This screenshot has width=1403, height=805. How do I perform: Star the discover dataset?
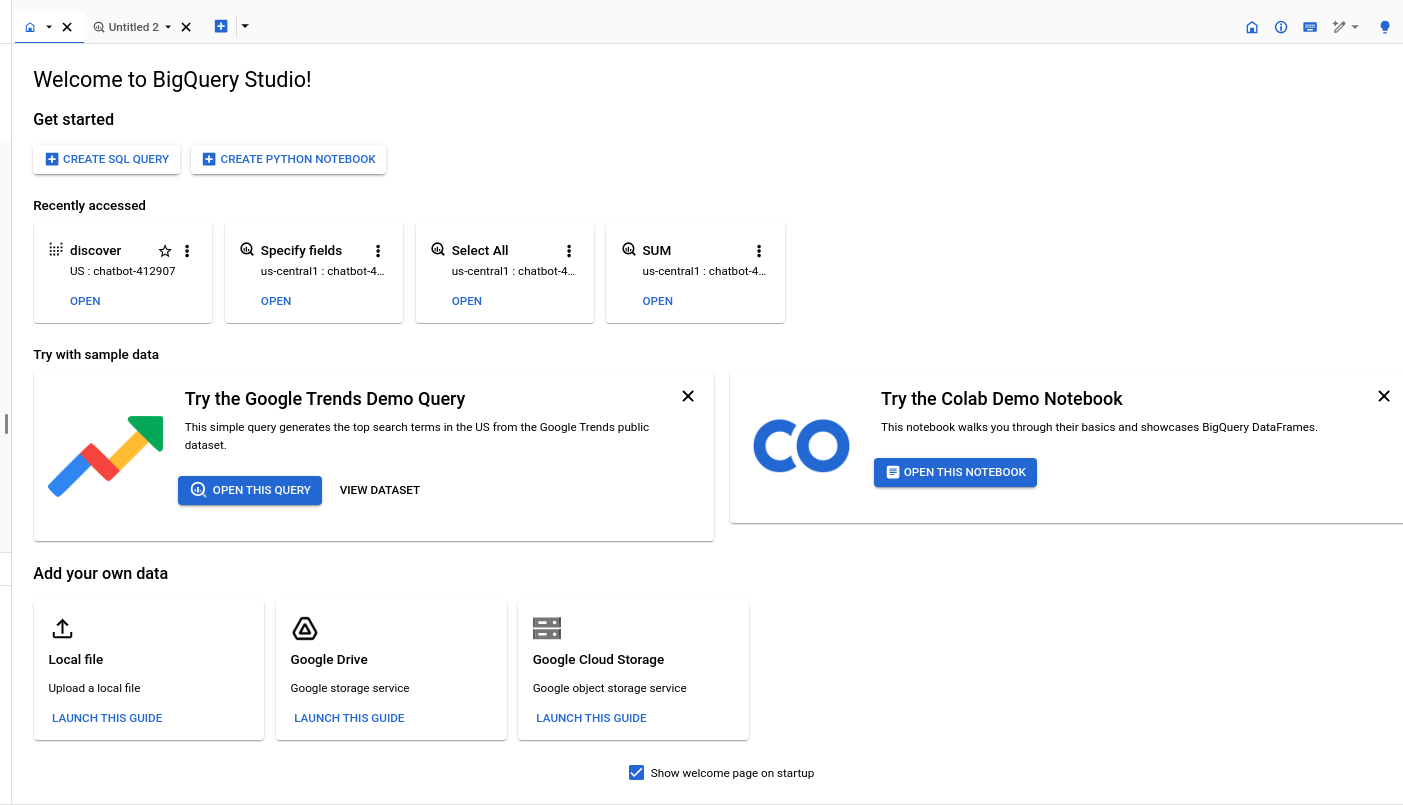click(165, 251)
